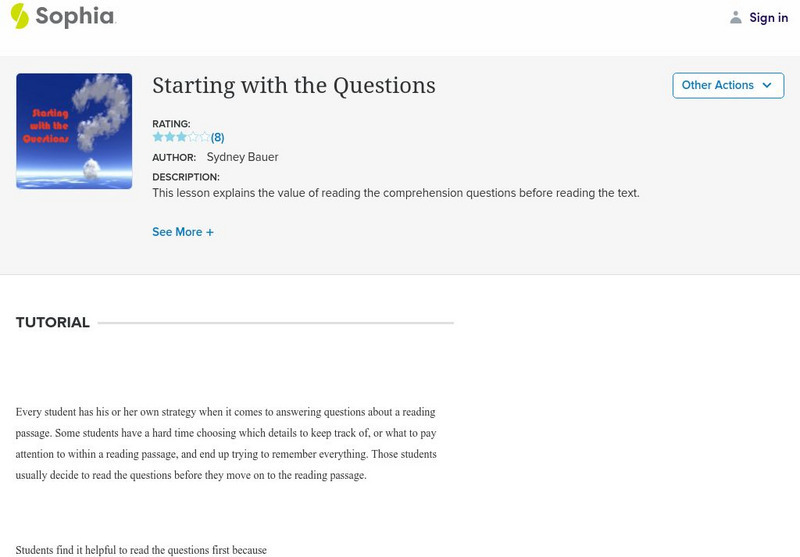This screenshot has height=557, width=800.
Task: Click the Sophia leaf logo icon
Action: point(20,16)
